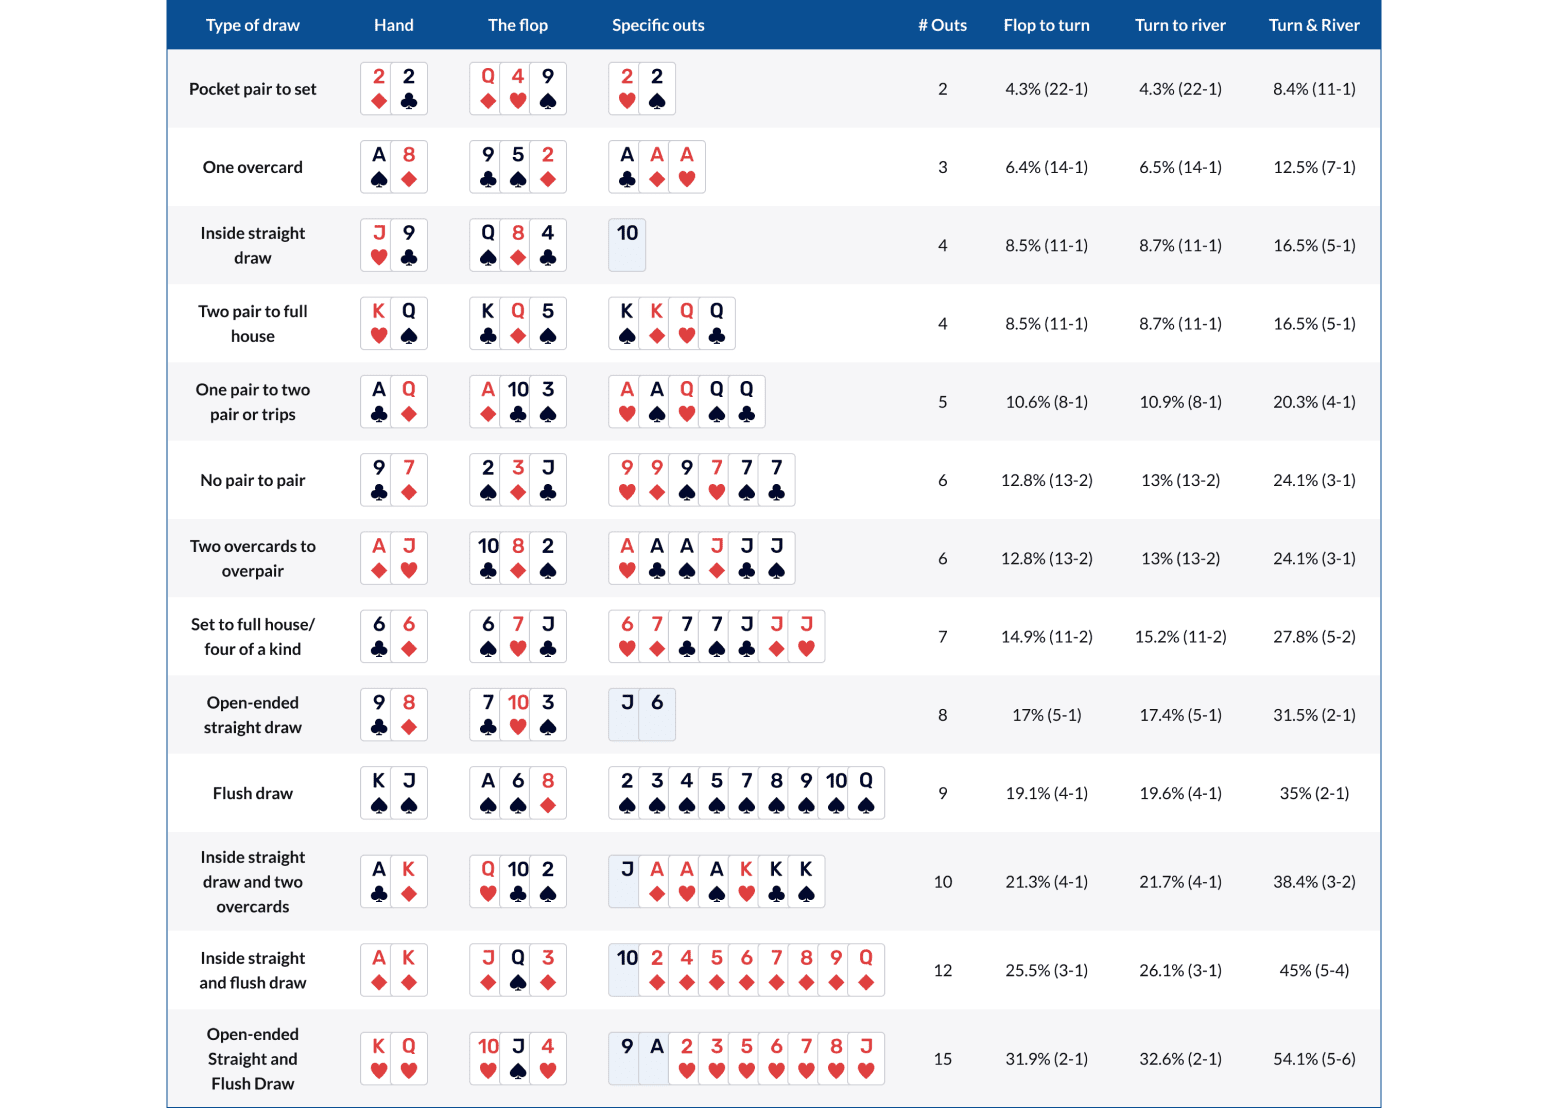Screen dimensions: 1548x1108
Task: Click the blue 10 card in Inside straight draw outs
Action: pos(627,245)
